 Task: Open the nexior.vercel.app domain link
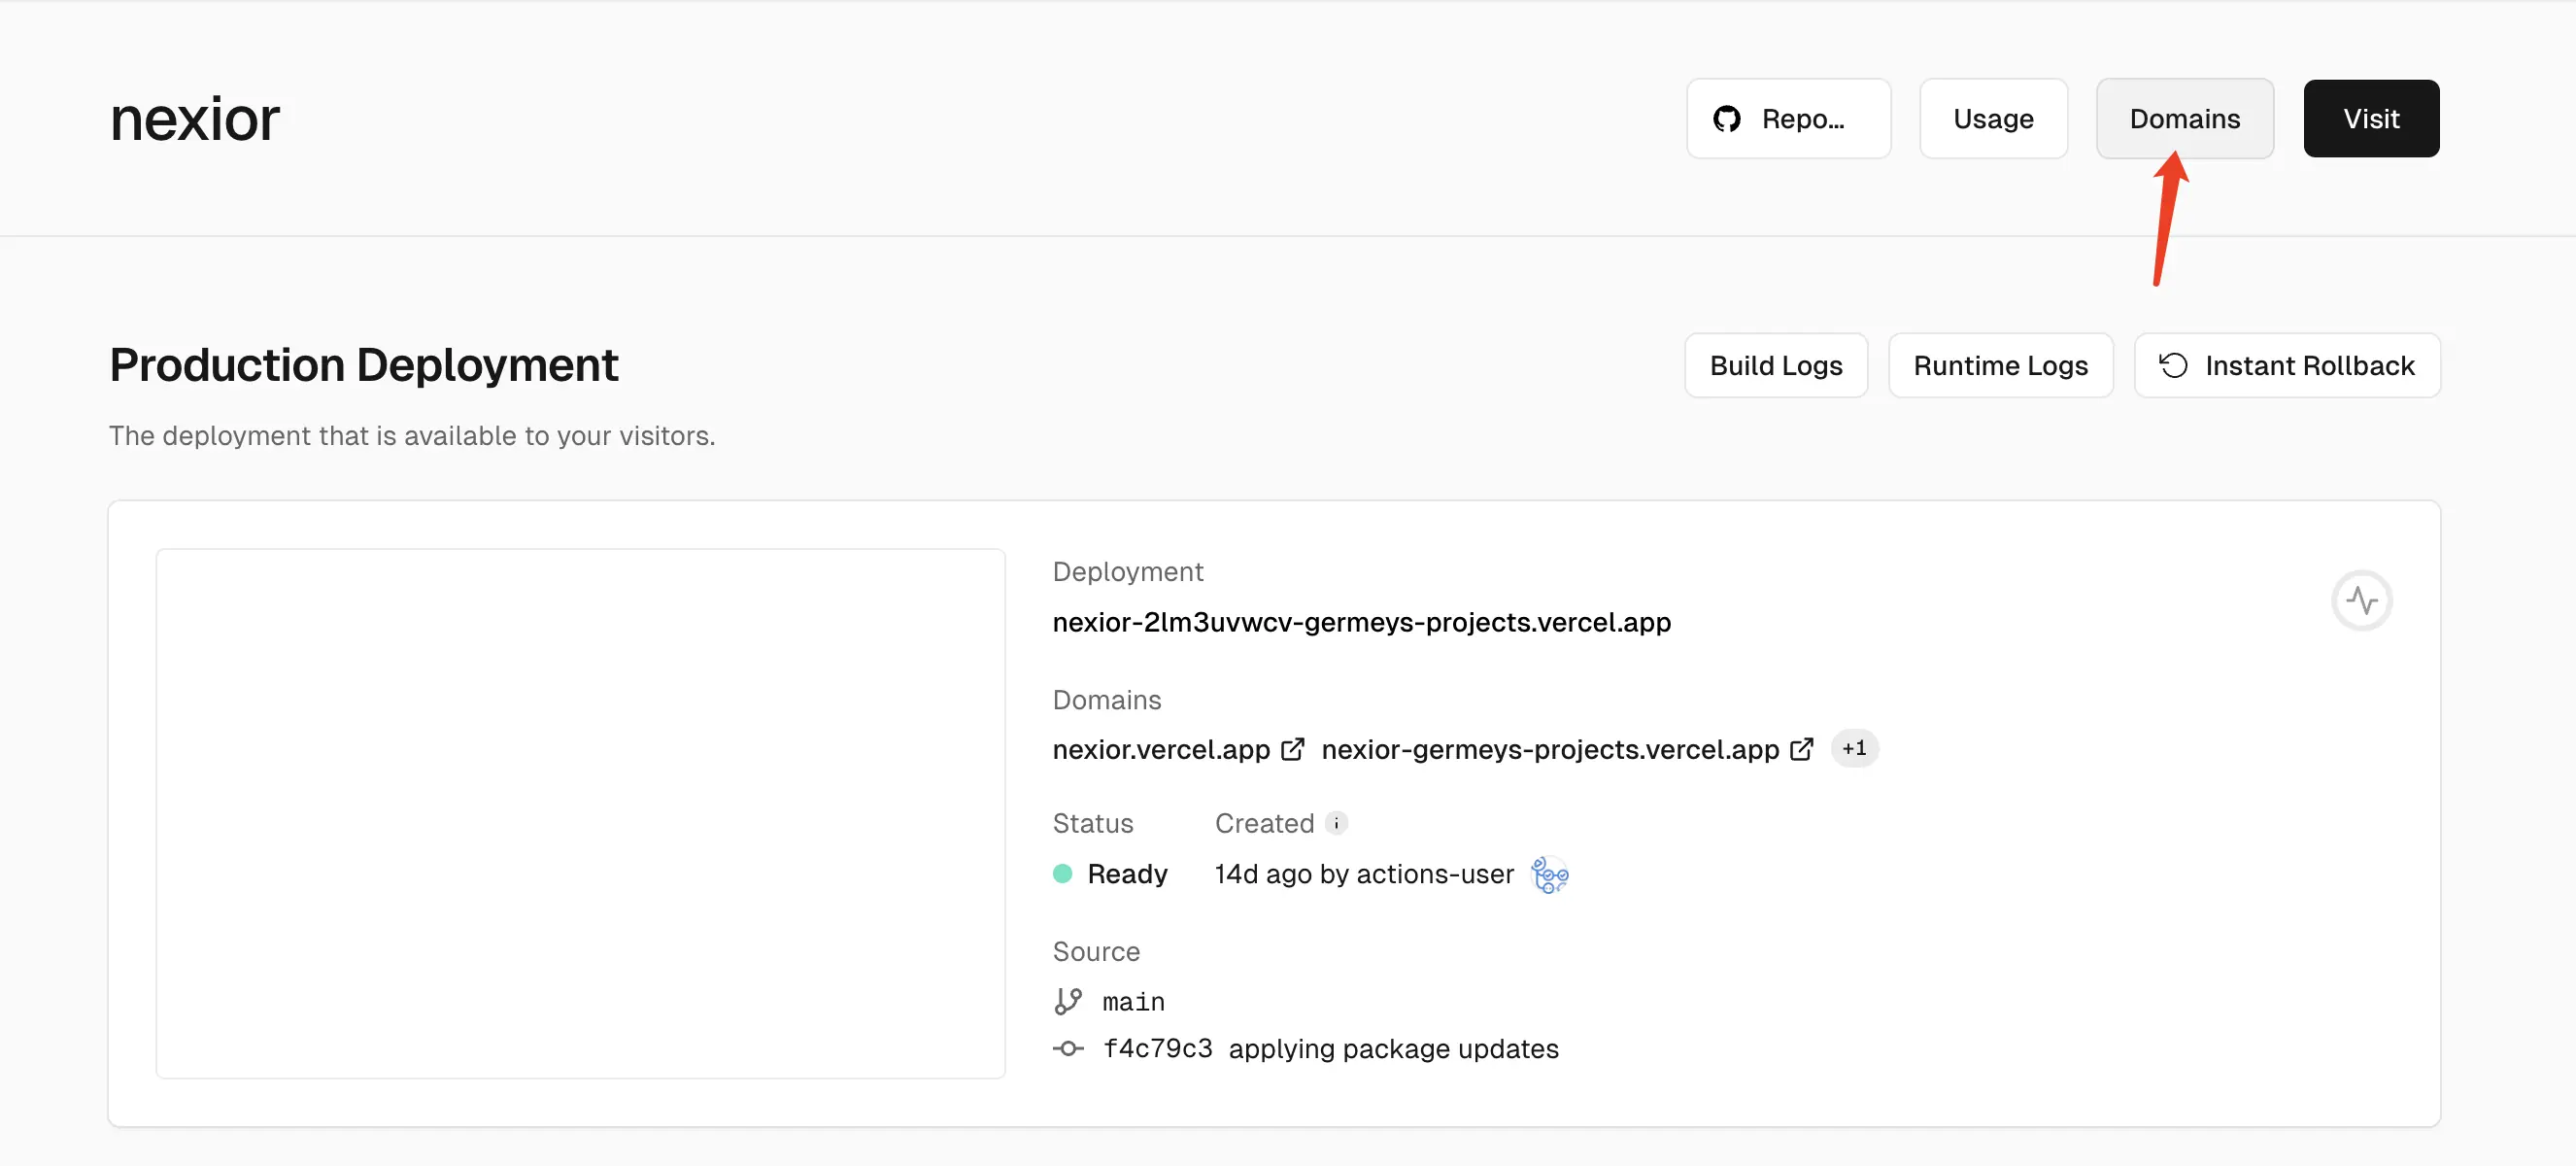(1160, 749)
